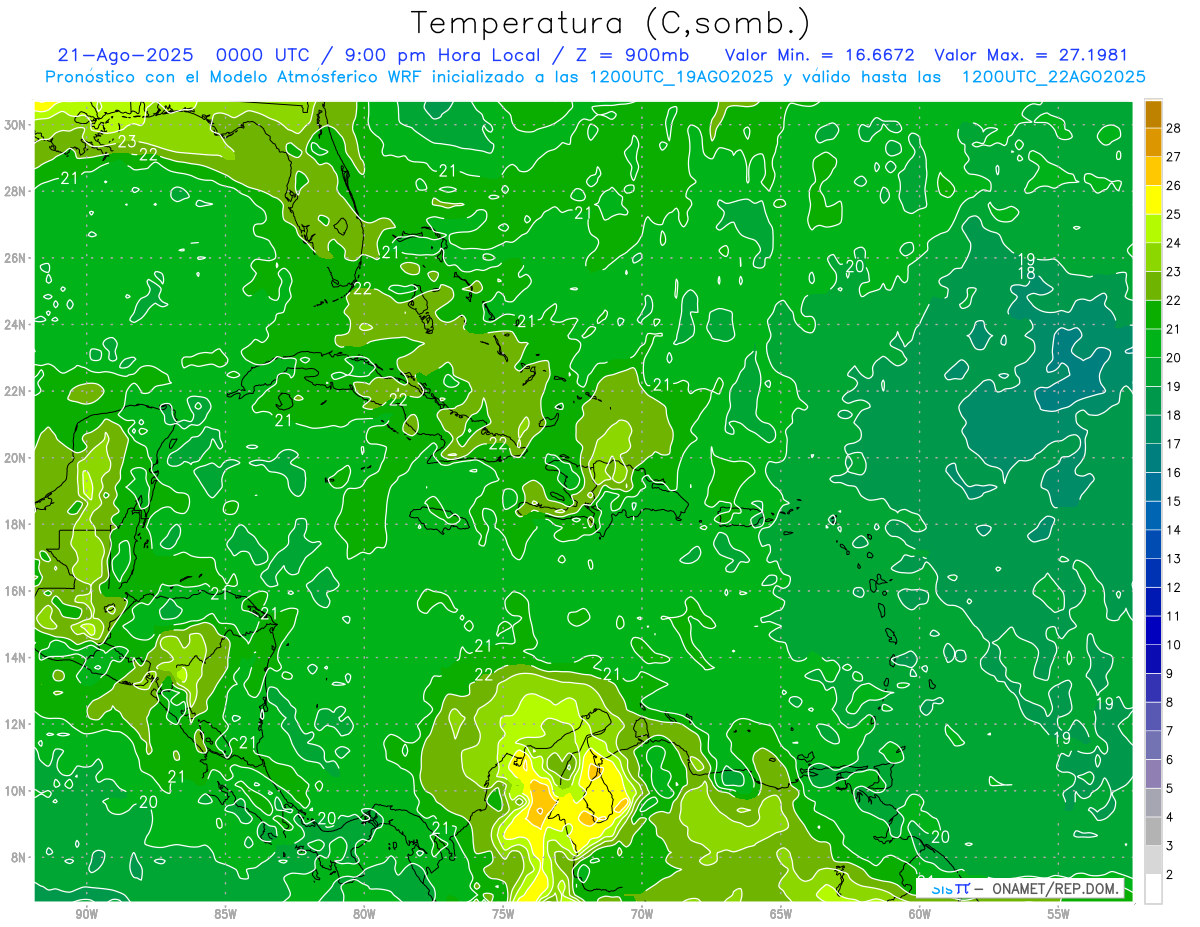
Task: Click the 18N latitude axis label
Action: click(x=17, y=524)
